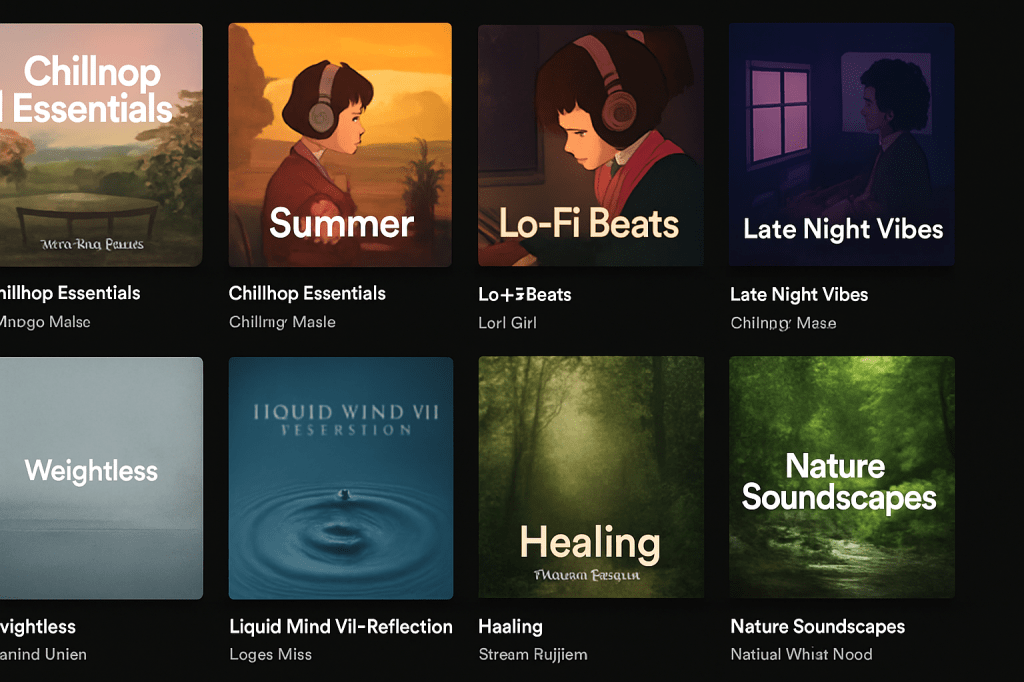This screenshot has height=682, width=1024.
Task: Click the Healing forest cover artwork
Action: [590, 477]
